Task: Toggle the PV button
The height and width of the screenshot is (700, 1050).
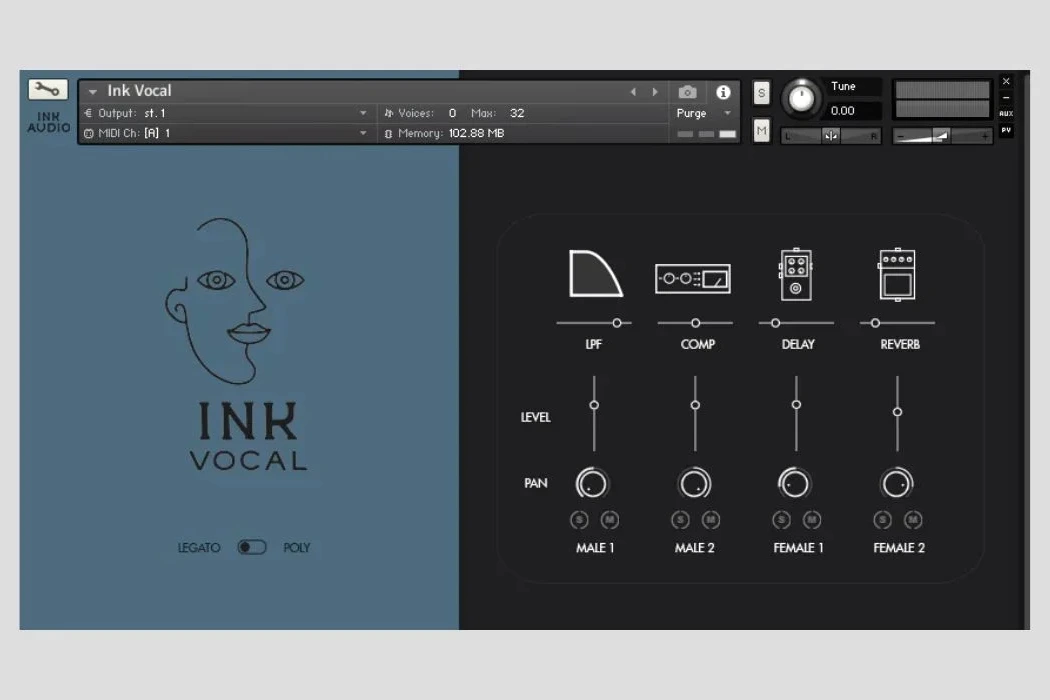Action: coord(1006,130)
